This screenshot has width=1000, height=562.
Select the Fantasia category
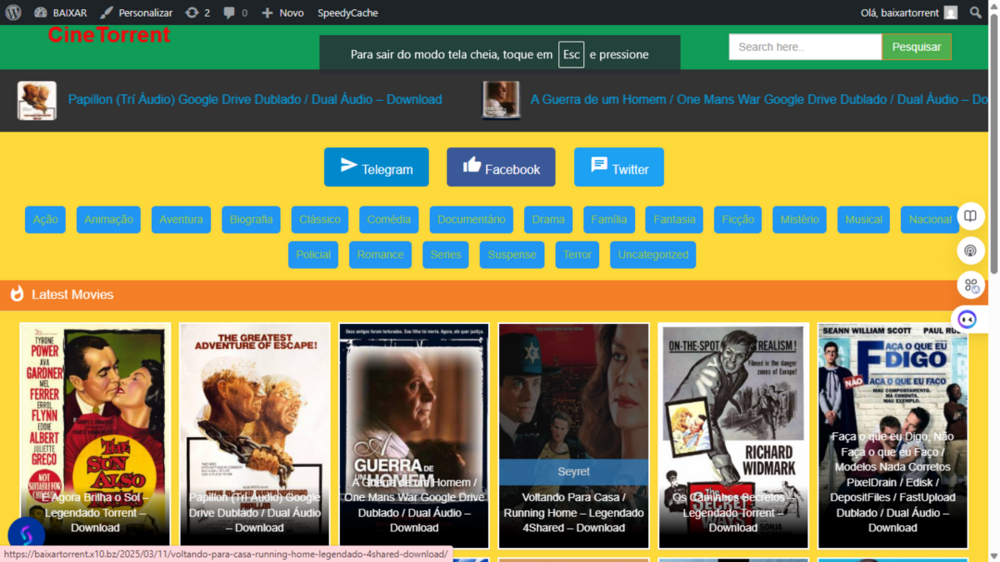[x=674, y=219]
